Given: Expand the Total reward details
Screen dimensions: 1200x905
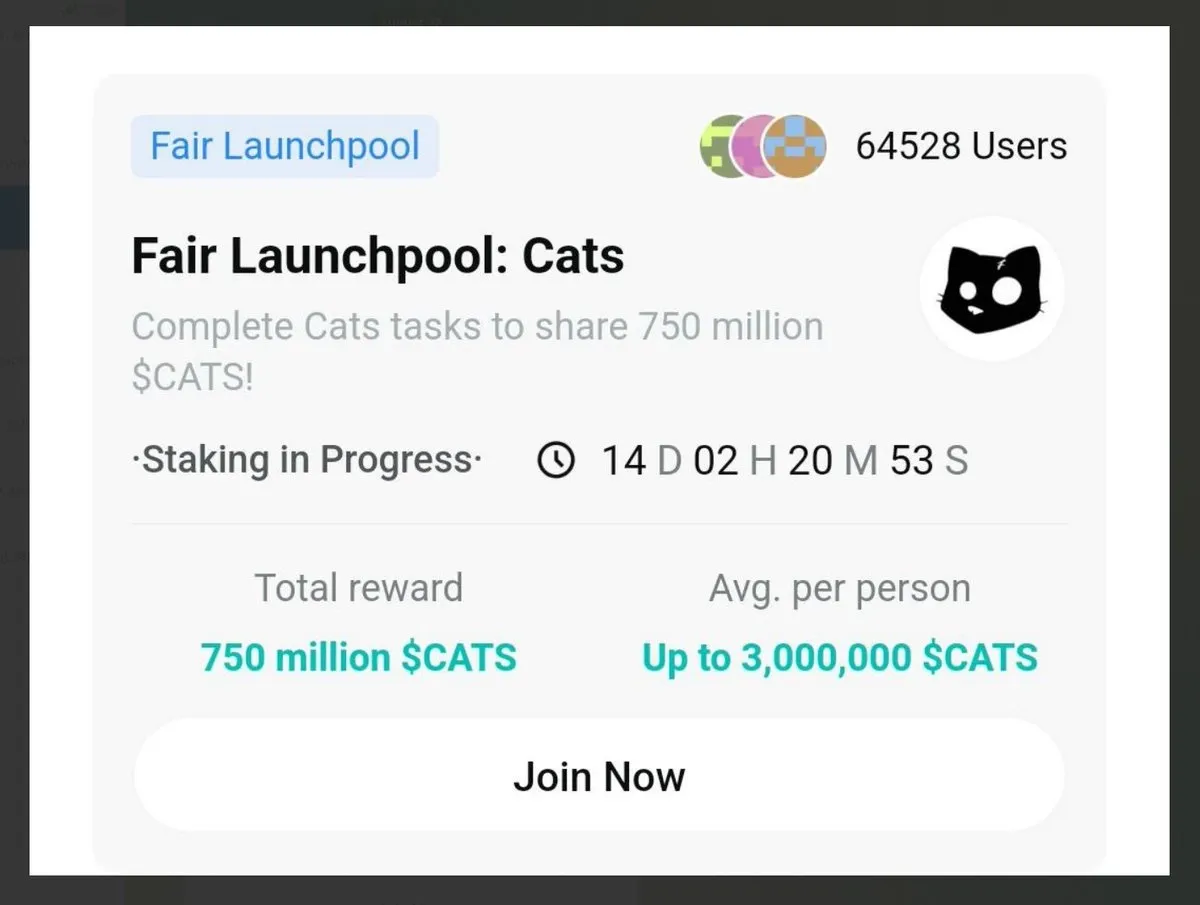Looking at the screenshot, I should click(x=358, y=588).
